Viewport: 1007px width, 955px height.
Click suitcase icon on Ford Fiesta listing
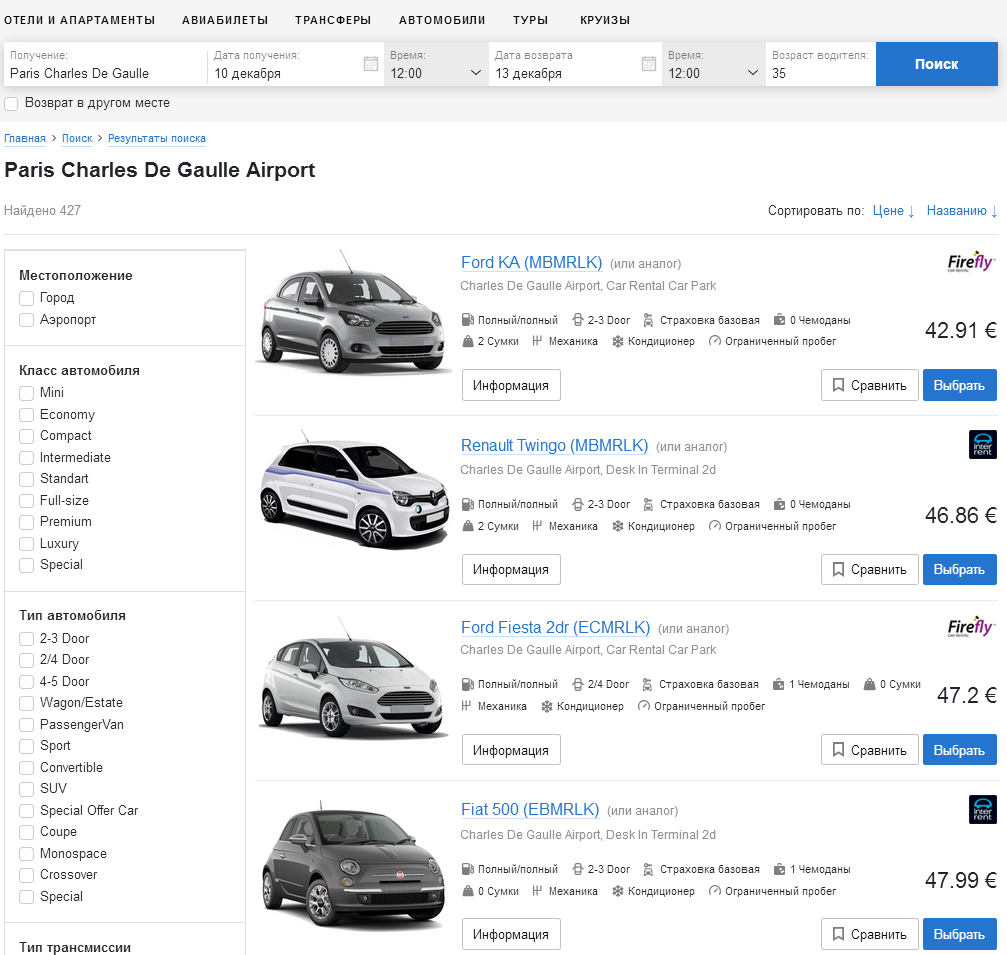click(x=778, y=684)
